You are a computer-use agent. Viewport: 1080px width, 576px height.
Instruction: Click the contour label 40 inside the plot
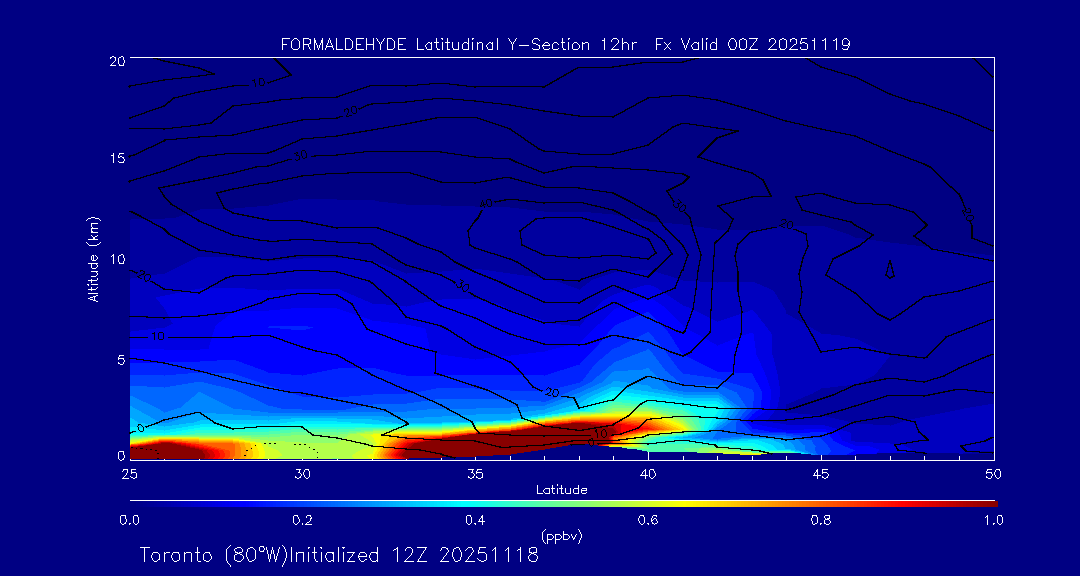pos(487,203)
